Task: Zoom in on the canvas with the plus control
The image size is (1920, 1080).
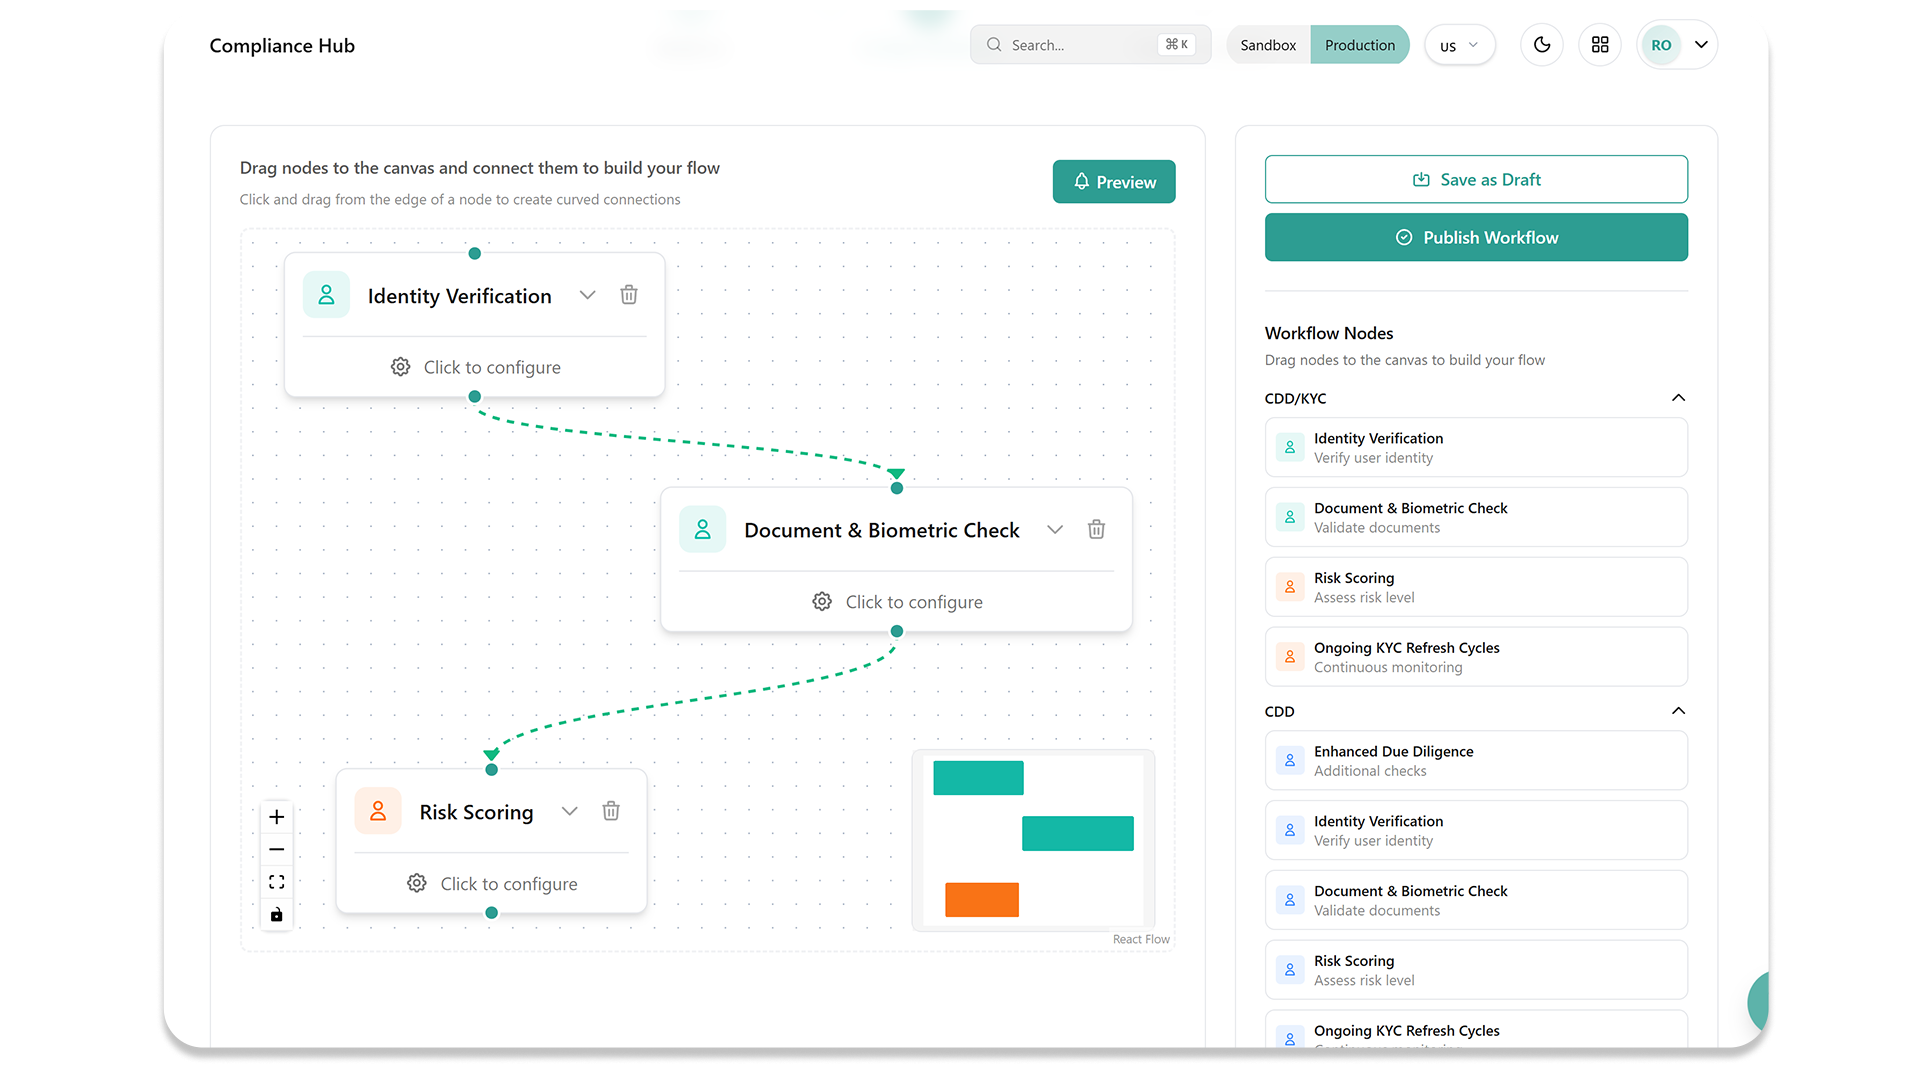Action: [277, 817]
